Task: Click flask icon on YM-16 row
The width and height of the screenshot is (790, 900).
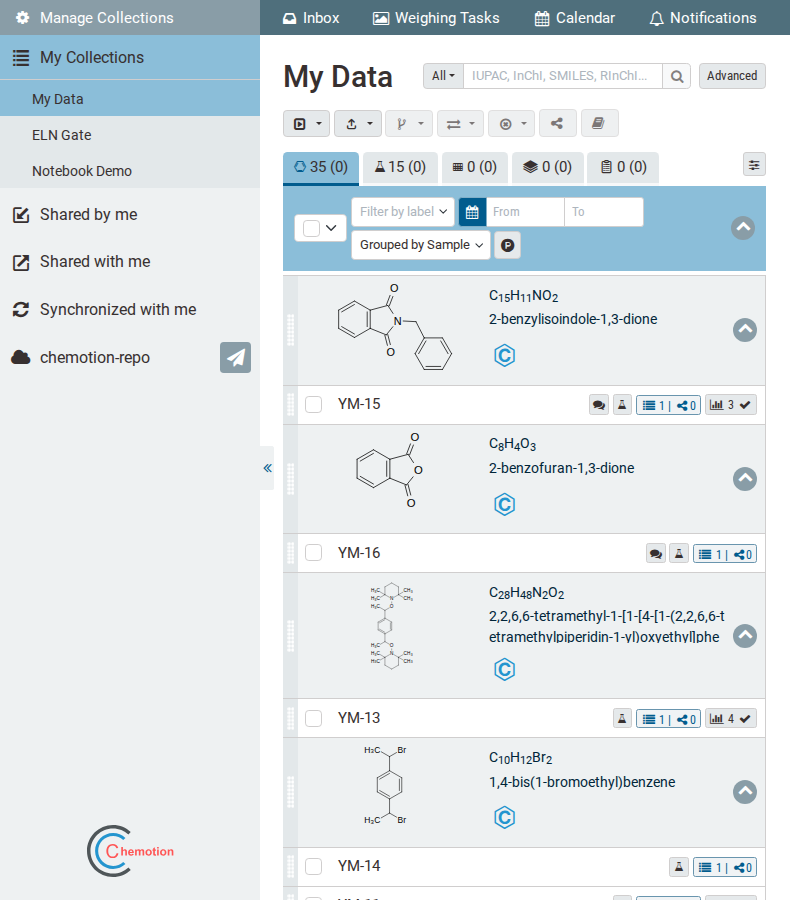Action: [679, 554]
